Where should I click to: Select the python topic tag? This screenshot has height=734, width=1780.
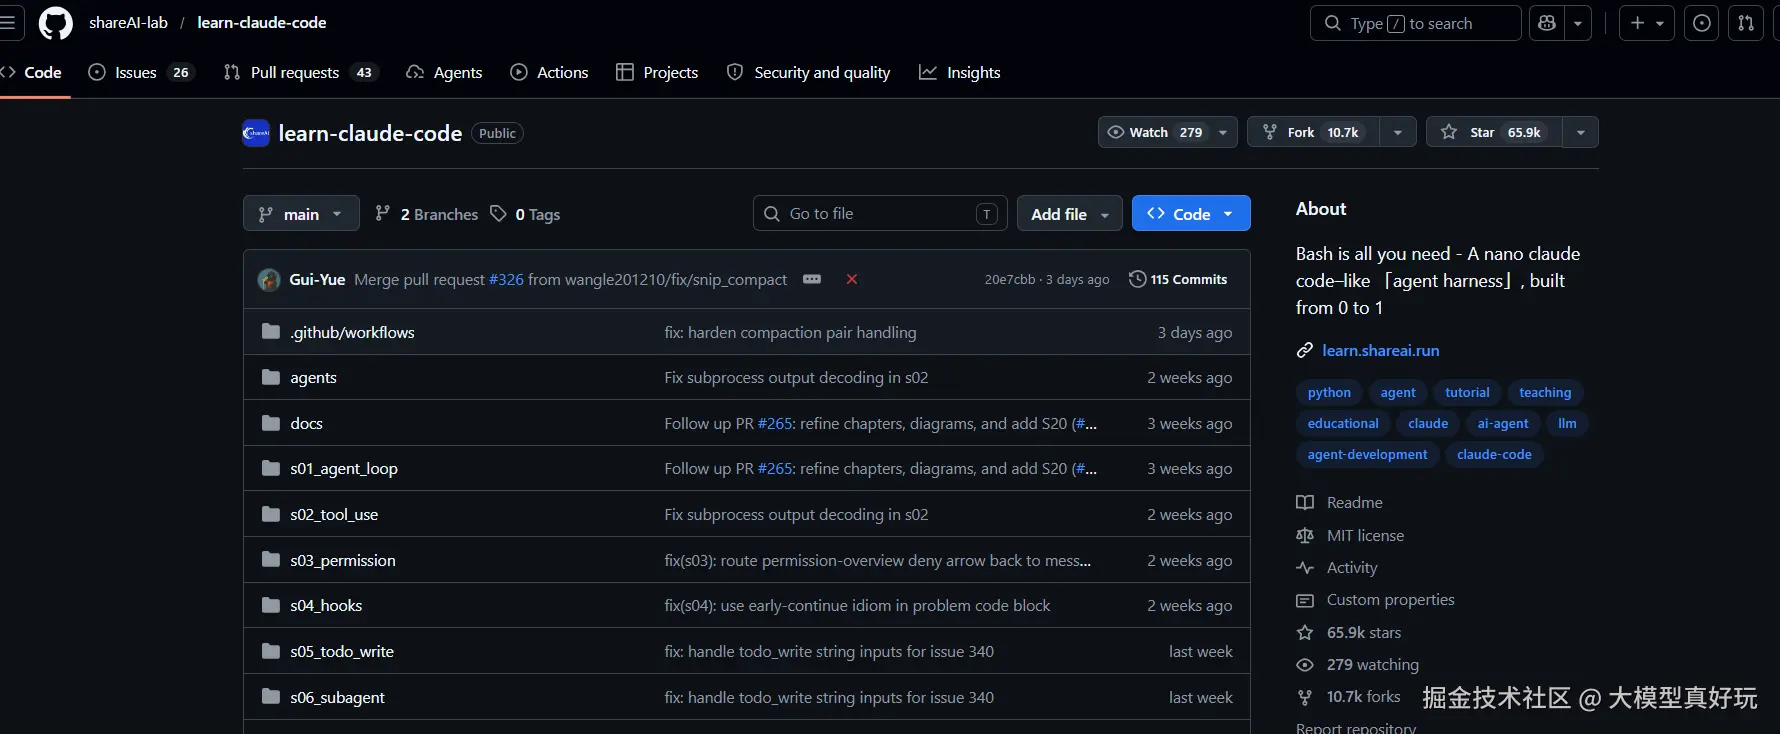click(1329, 393)
